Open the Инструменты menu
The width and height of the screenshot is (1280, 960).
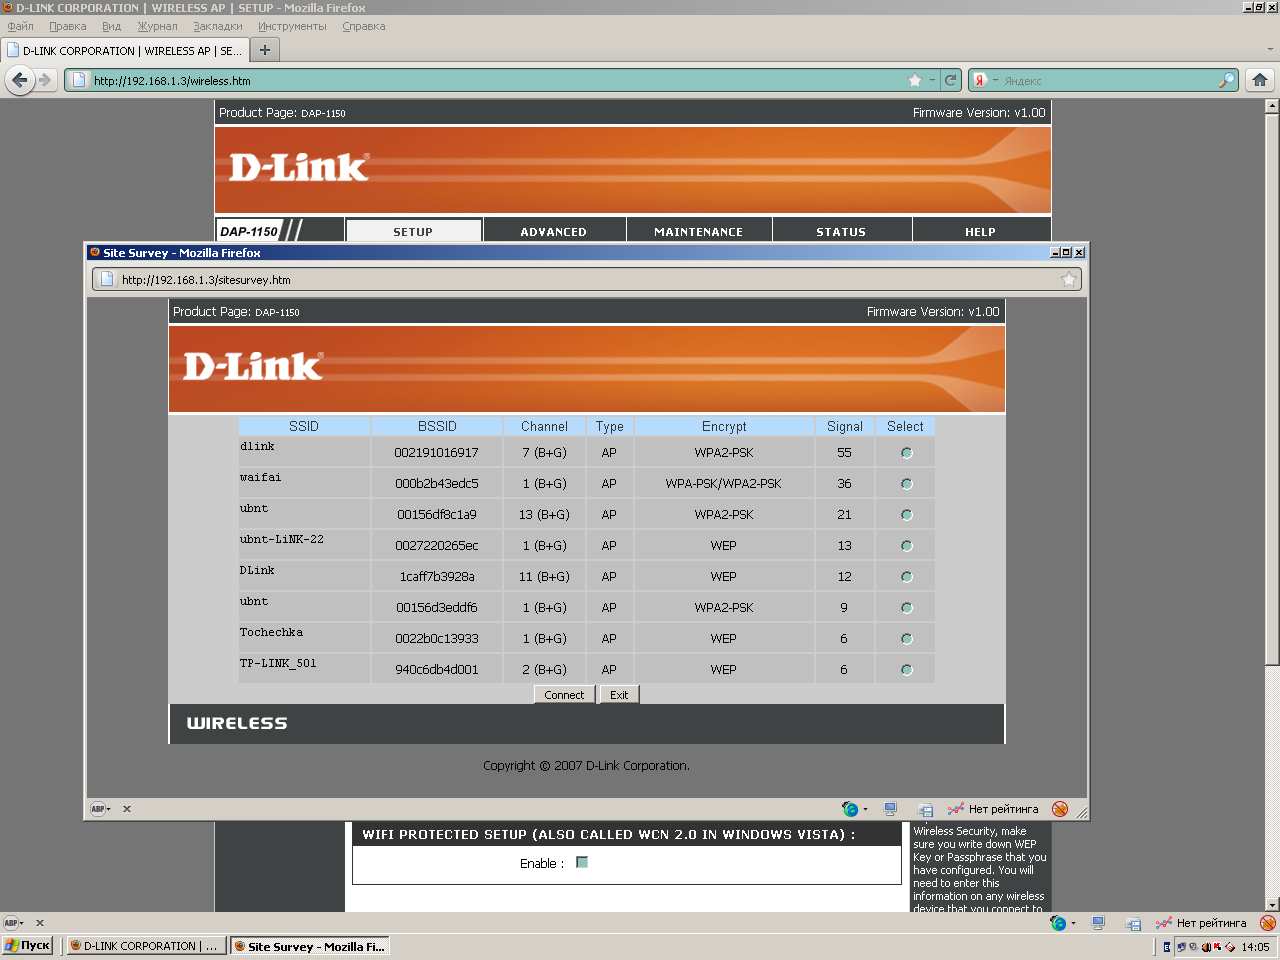292,26
